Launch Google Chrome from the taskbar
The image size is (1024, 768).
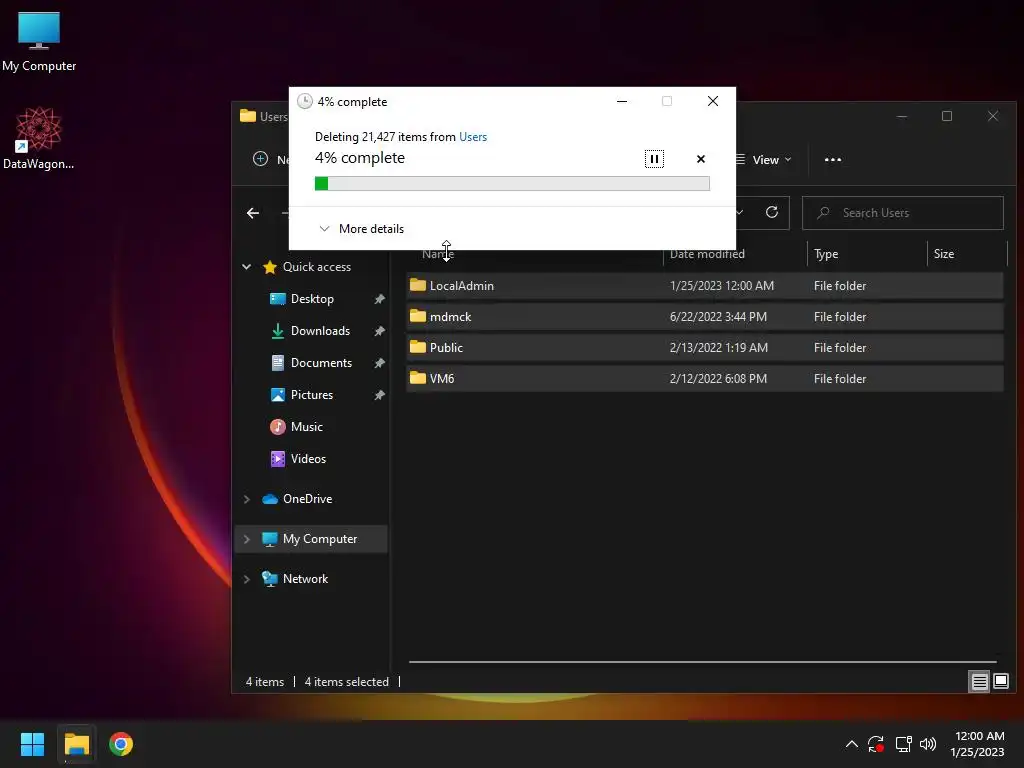tap(121, 744)
